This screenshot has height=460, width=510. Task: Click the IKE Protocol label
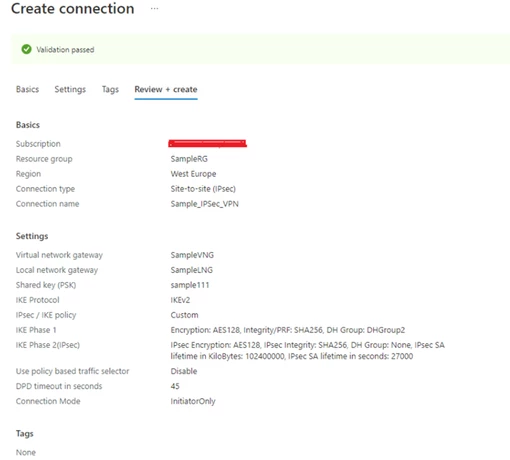tap(38, 300)
